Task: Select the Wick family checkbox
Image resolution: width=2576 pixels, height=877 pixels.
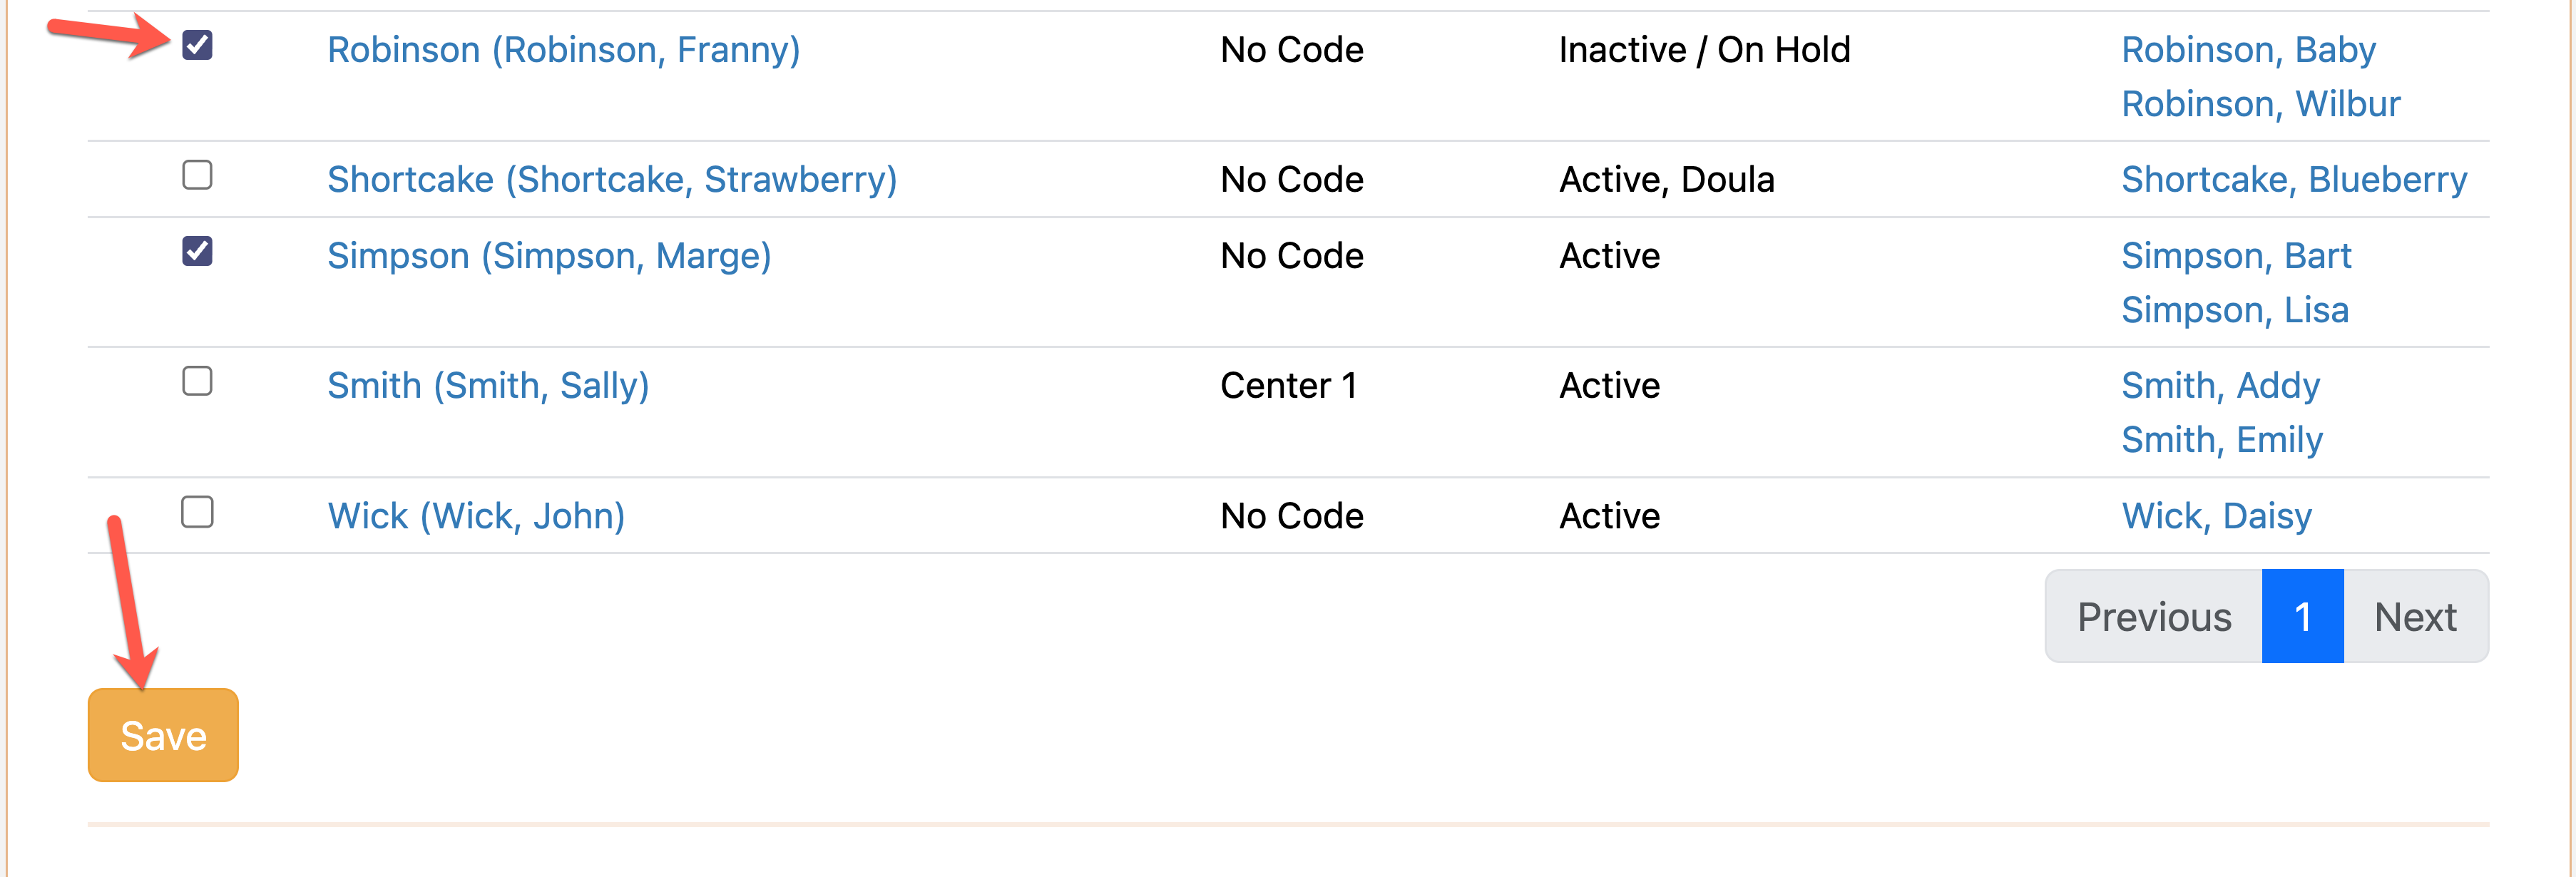Action: 197,512
